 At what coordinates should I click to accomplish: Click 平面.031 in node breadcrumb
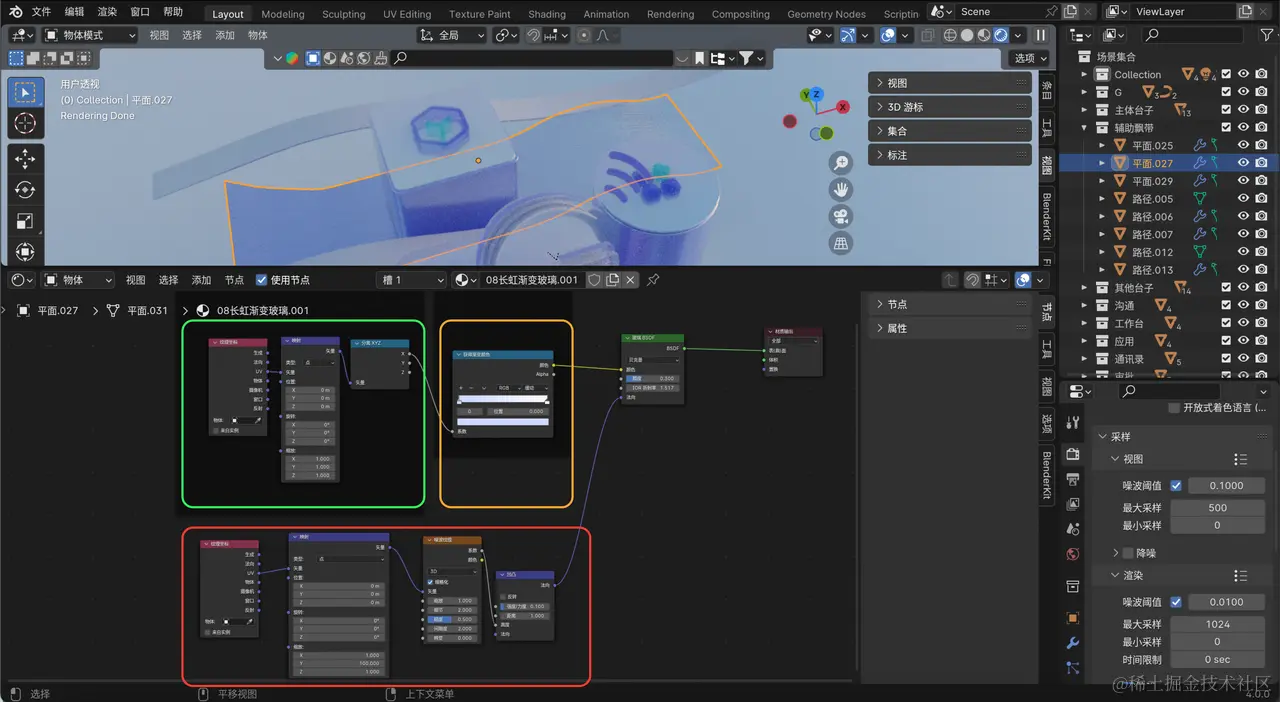147,310
